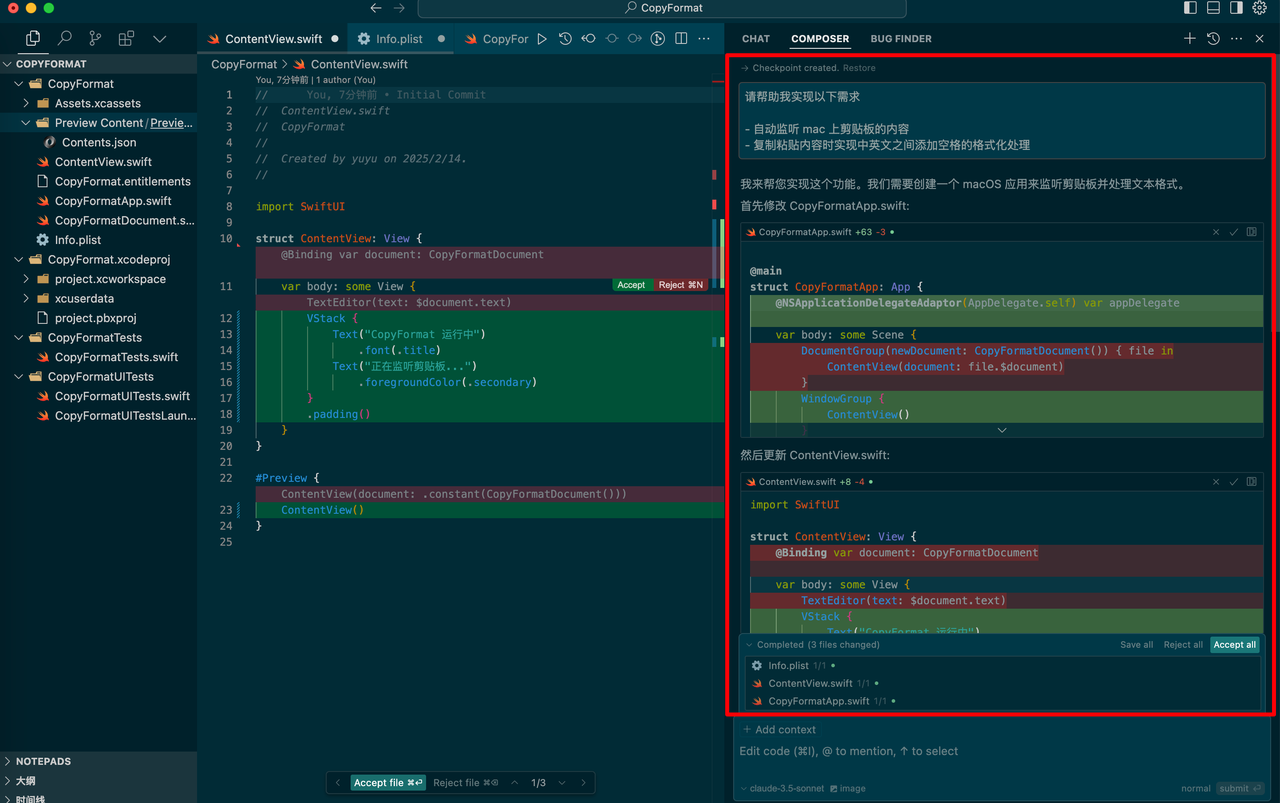Click Reject all in completed bar
Viewport: 1280px width, 803px height.
tap(1183, 645)
